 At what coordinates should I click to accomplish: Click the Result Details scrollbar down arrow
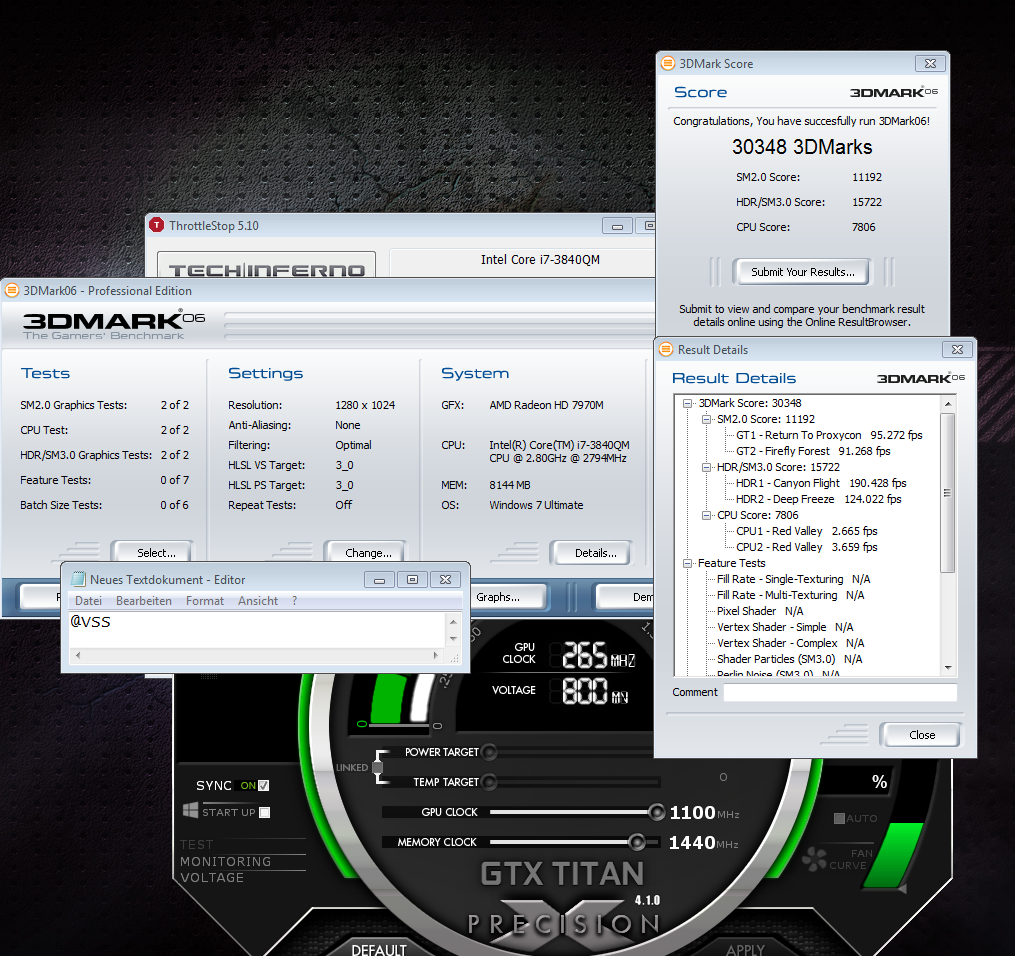tap(948, 668)
